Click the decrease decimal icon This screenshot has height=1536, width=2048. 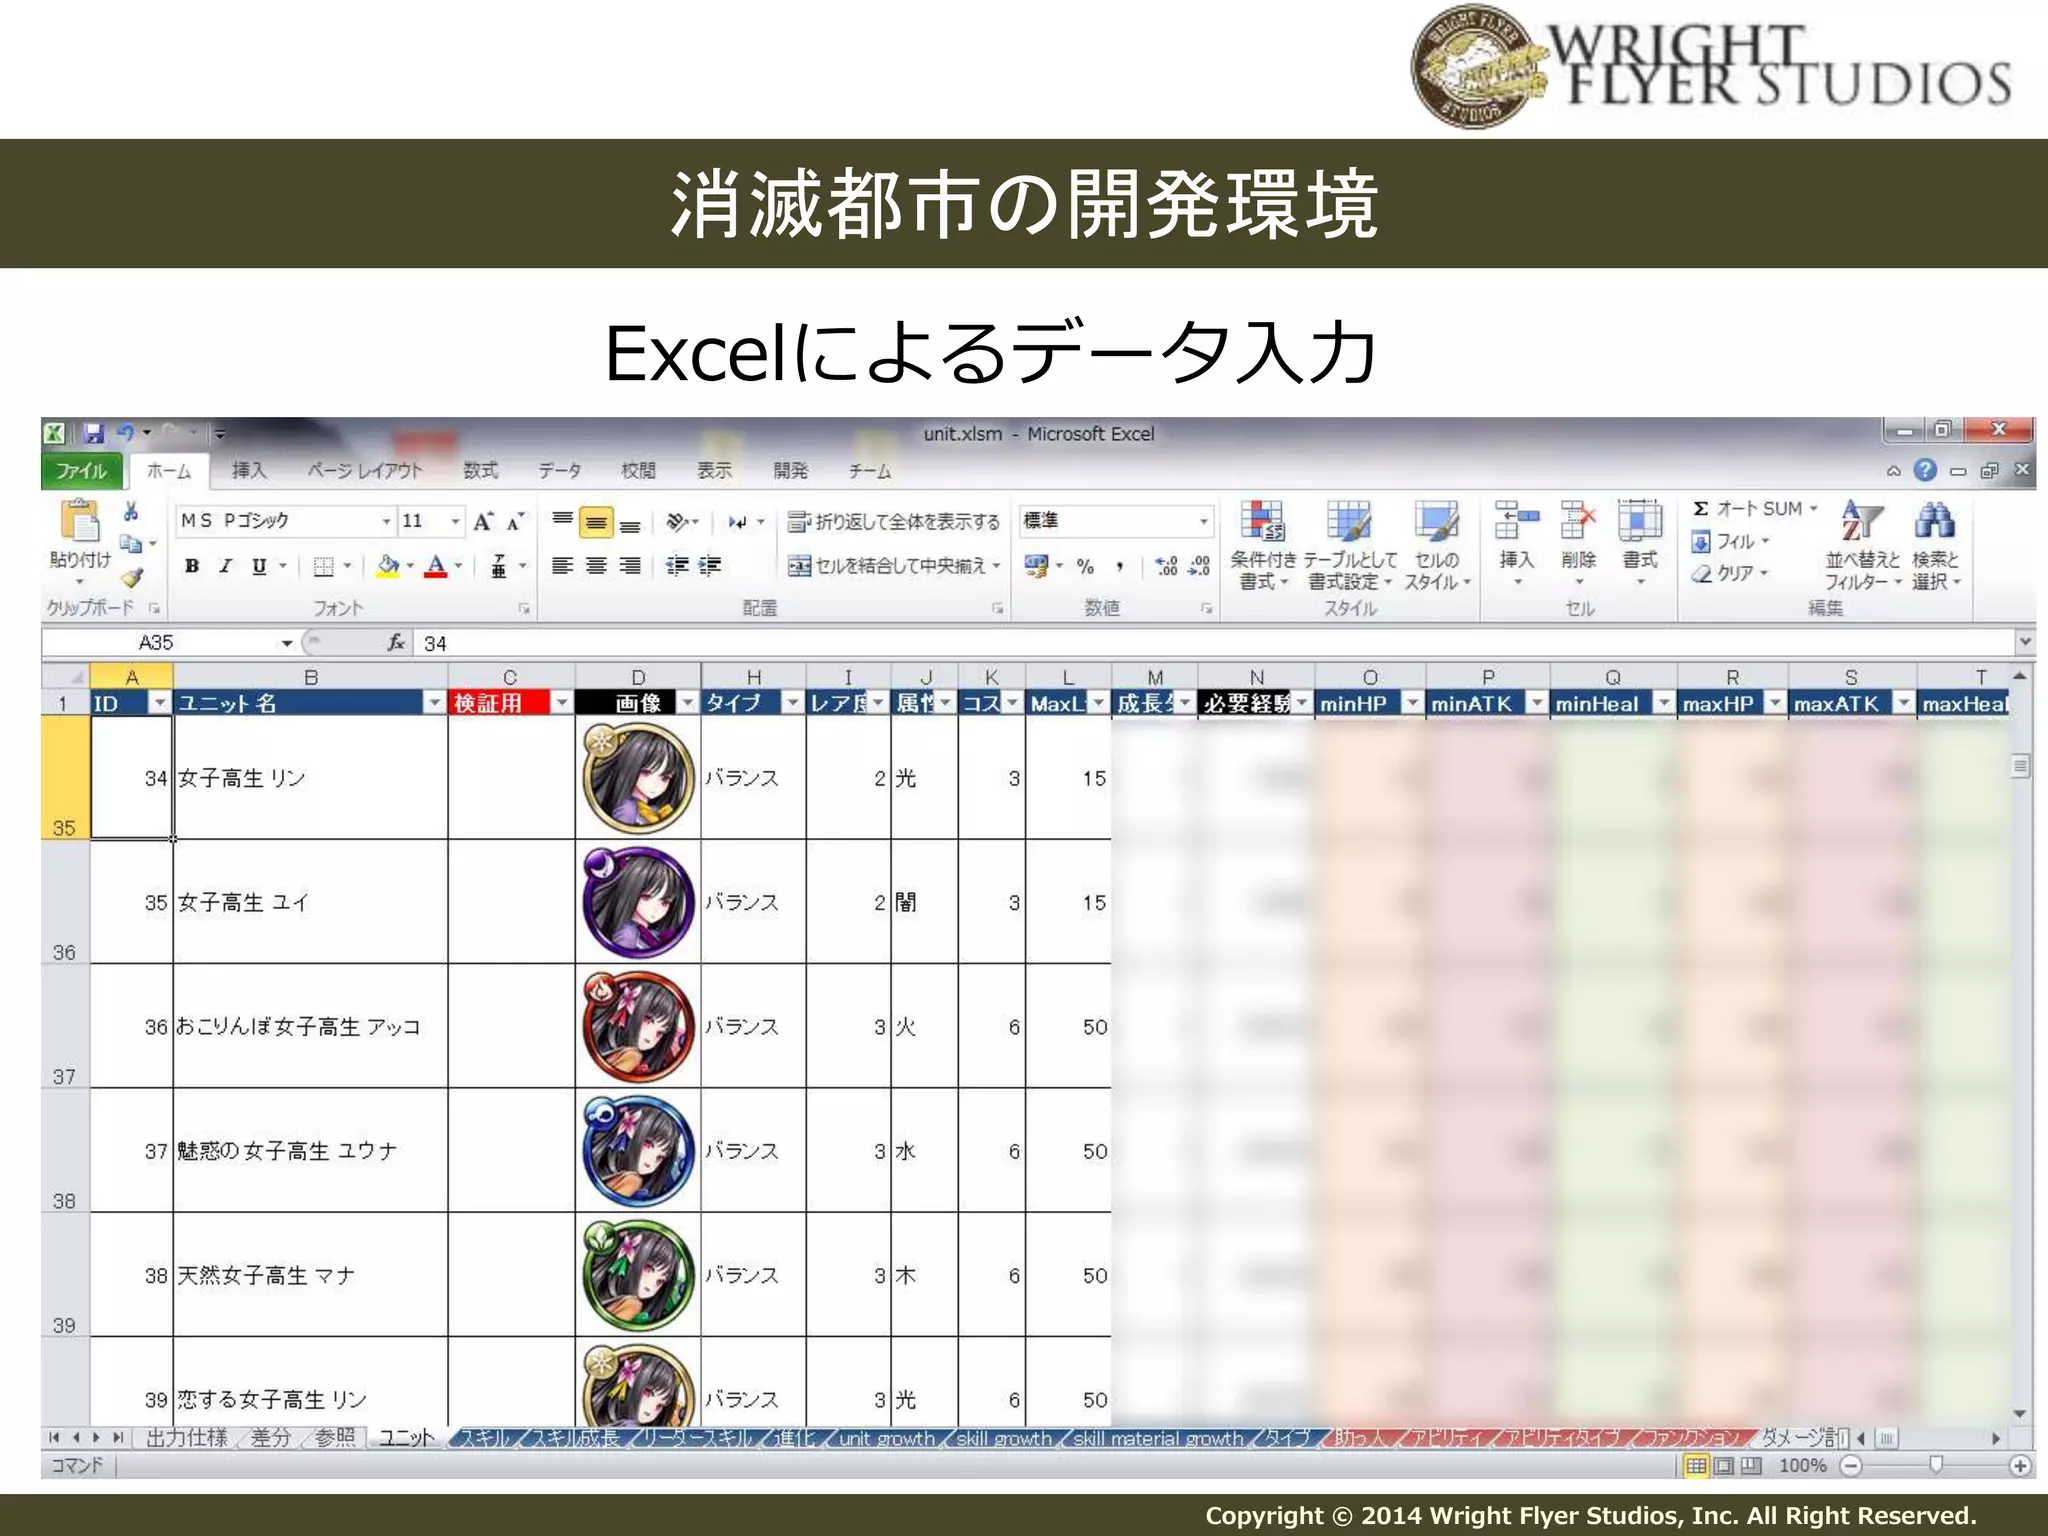tap(1199, 567)
